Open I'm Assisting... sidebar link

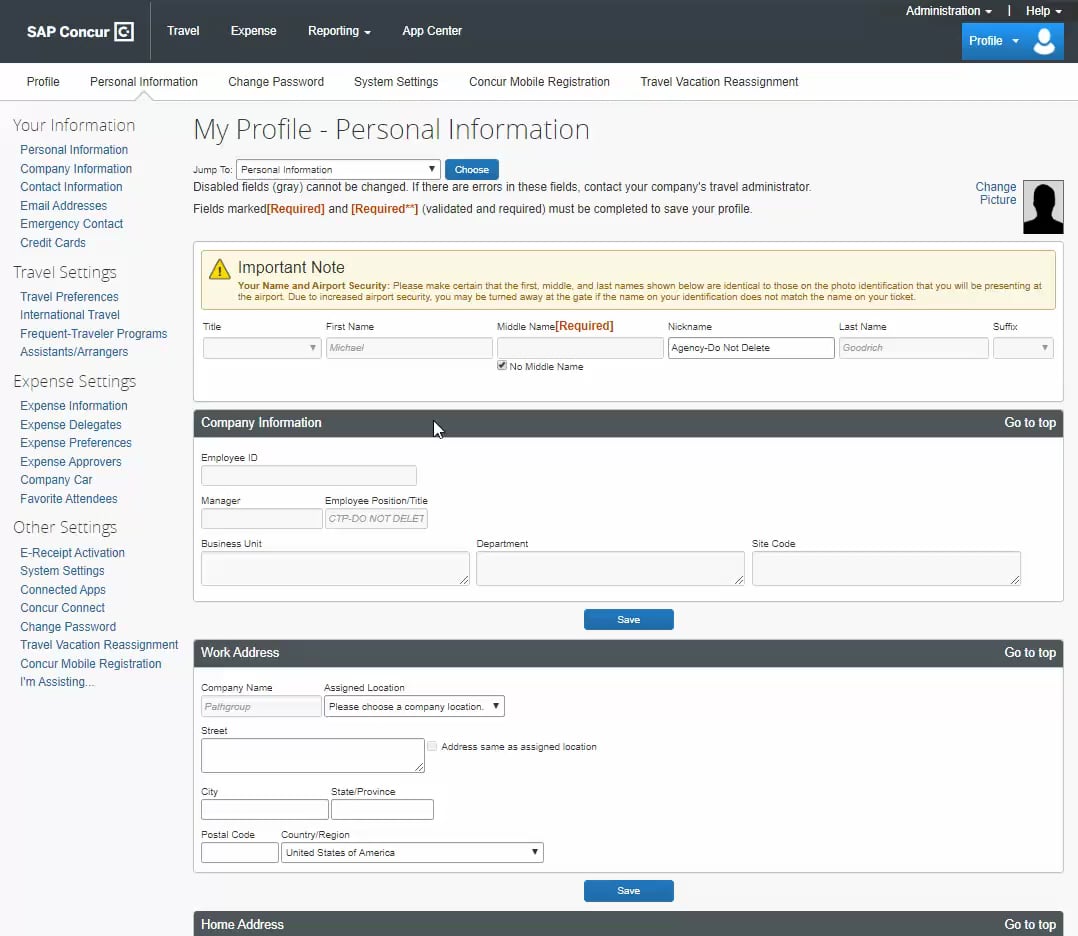(57, 682)
